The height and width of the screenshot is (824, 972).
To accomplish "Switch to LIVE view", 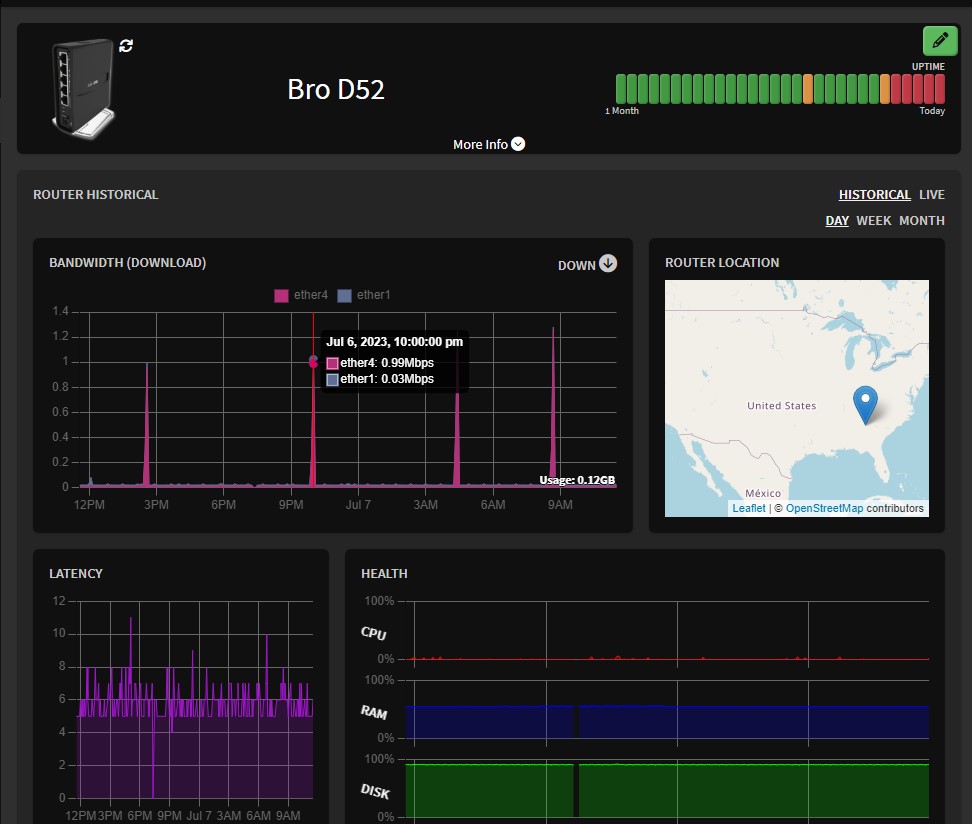I will tap(931, 195).
